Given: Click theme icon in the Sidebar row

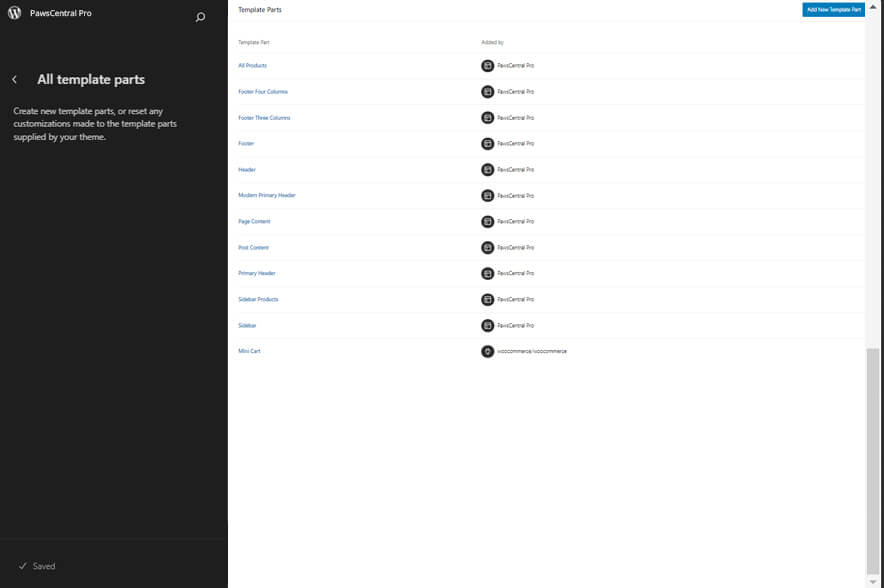Looking at the screenshot, I should click(488, 326).
